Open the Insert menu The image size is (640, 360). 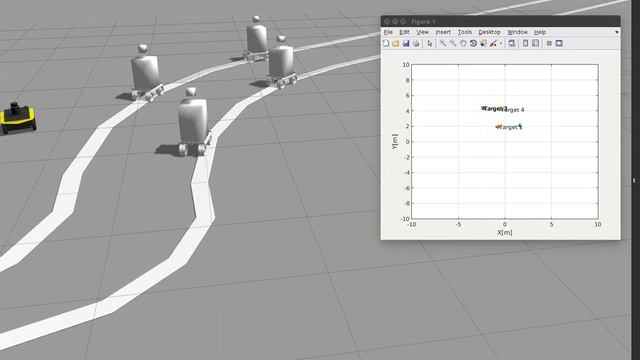pyautogui.click(x=443, y=32)
